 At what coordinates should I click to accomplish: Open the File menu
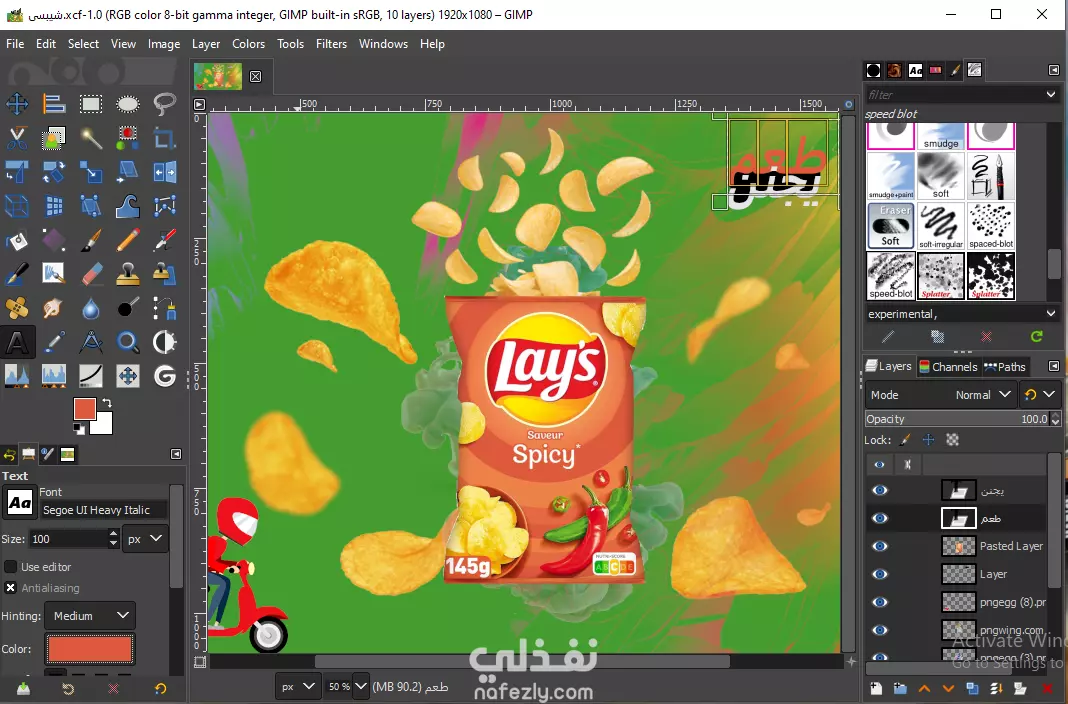[x=15, y=44]
